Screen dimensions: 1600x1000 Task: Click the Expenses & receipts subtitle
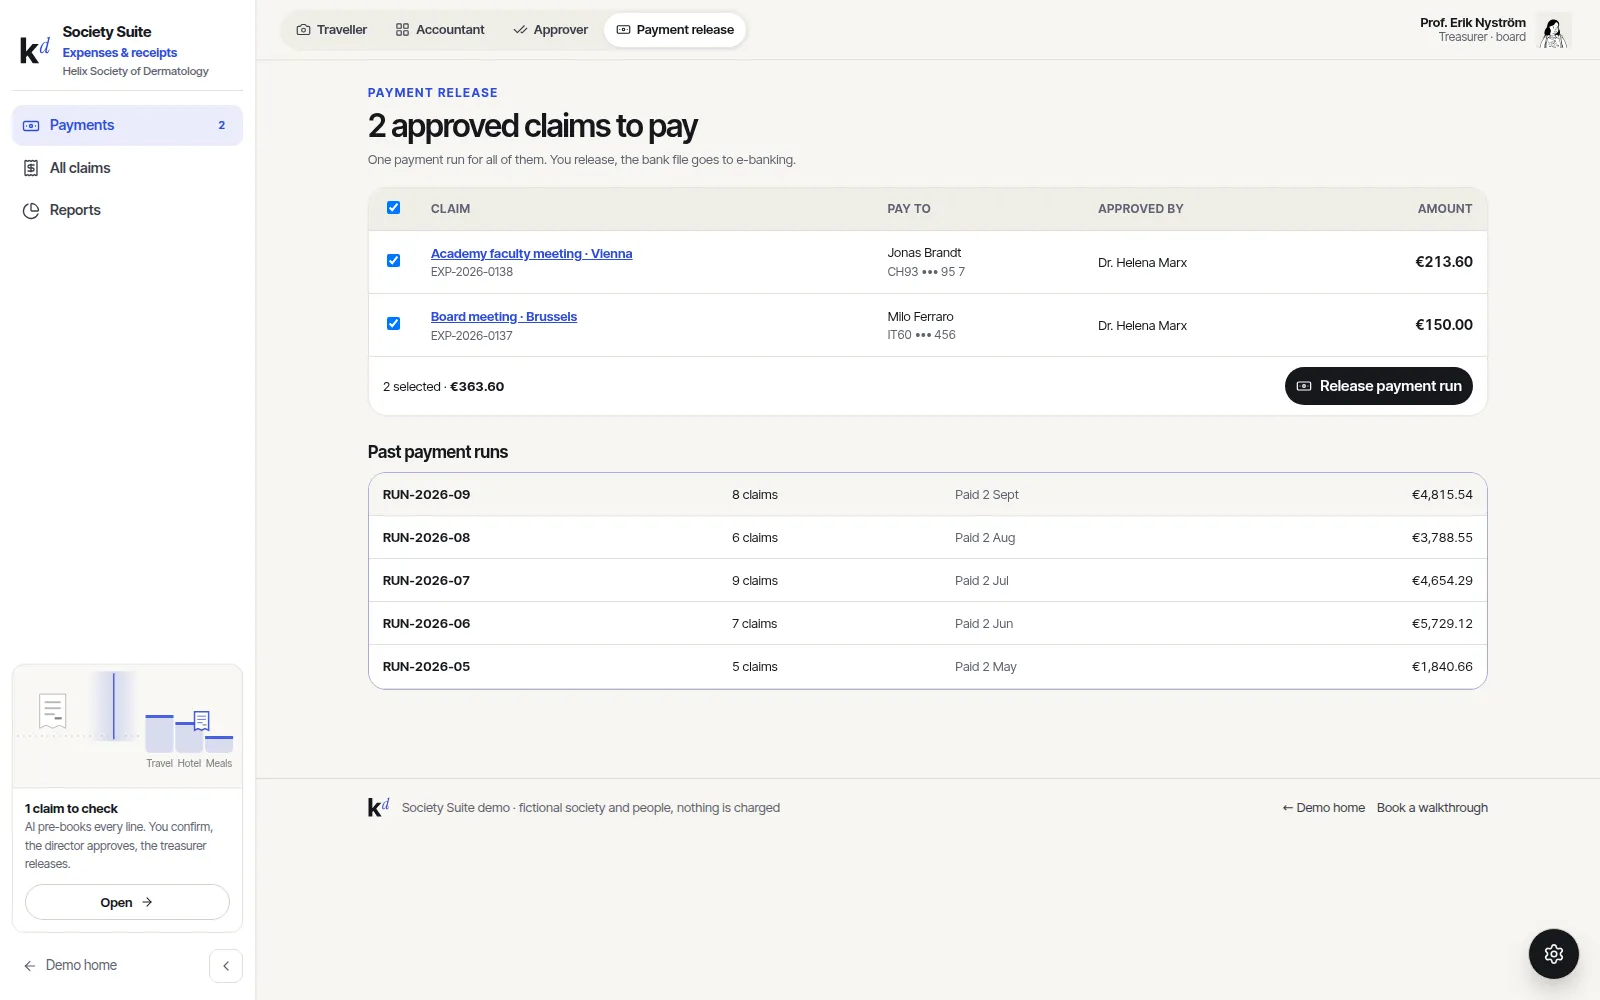pyautogui.click(x=119, y=53)
